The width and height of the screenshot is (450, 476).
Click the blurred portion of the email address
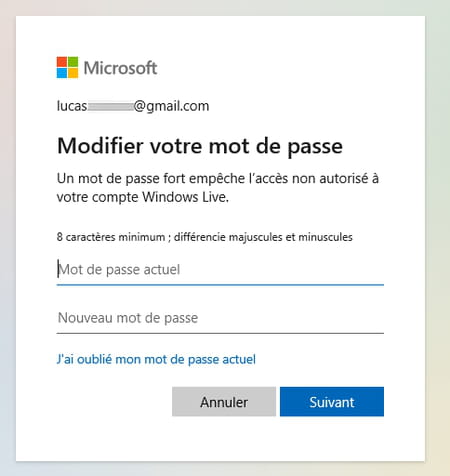pyautogui.click(x=110, y=107)
